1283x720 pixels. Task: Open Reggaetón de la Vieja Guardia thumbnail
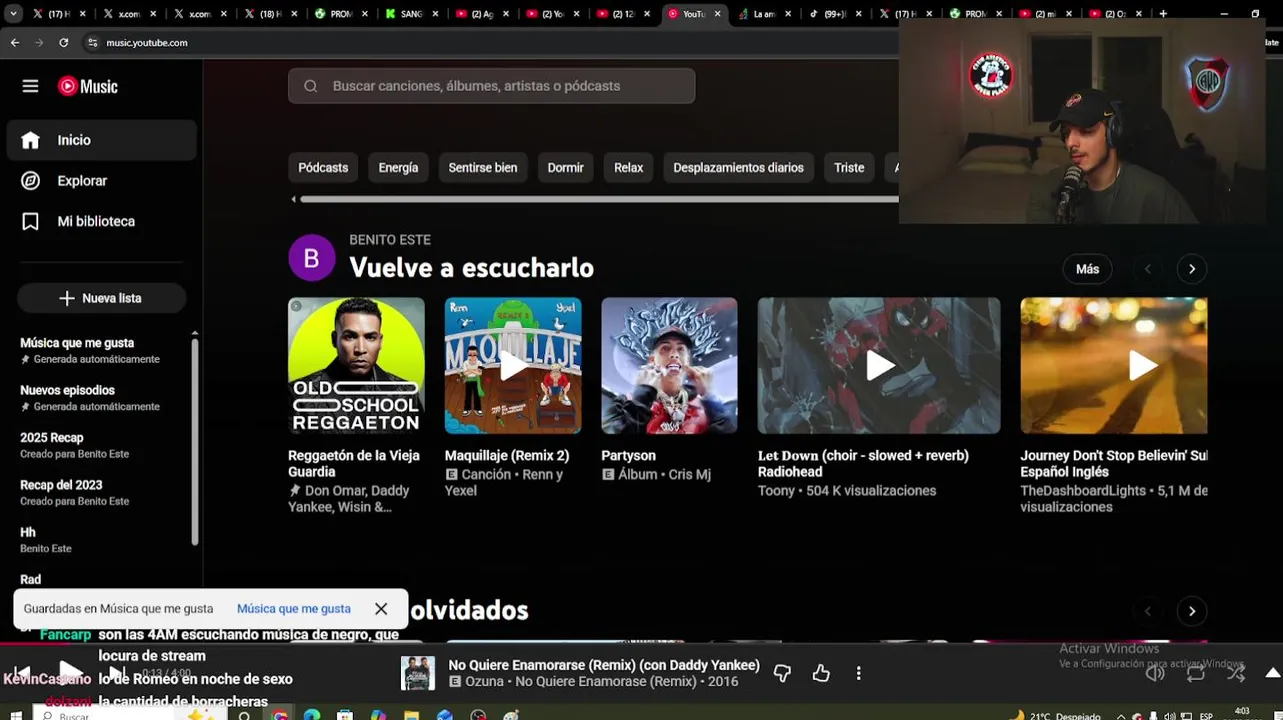(356, 365)
